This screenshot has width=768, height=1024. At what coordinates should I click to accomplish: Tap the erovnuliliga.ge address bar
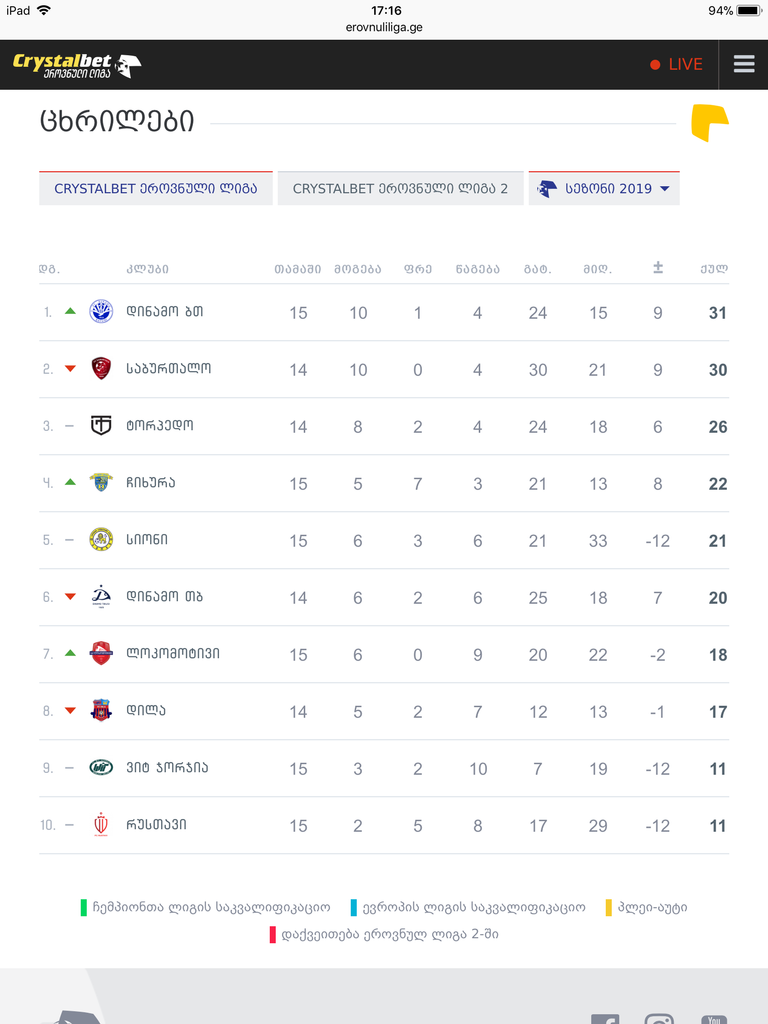(x=384, y=27)
